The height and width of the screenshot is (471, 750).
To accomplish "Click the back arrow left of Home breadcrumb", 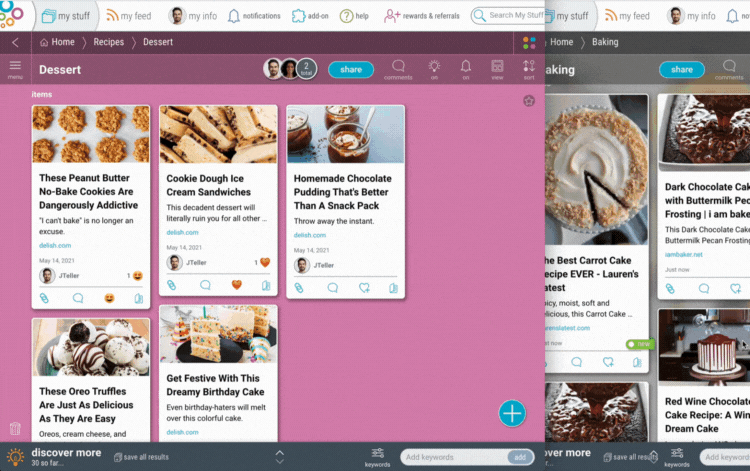I will point(15,42).
